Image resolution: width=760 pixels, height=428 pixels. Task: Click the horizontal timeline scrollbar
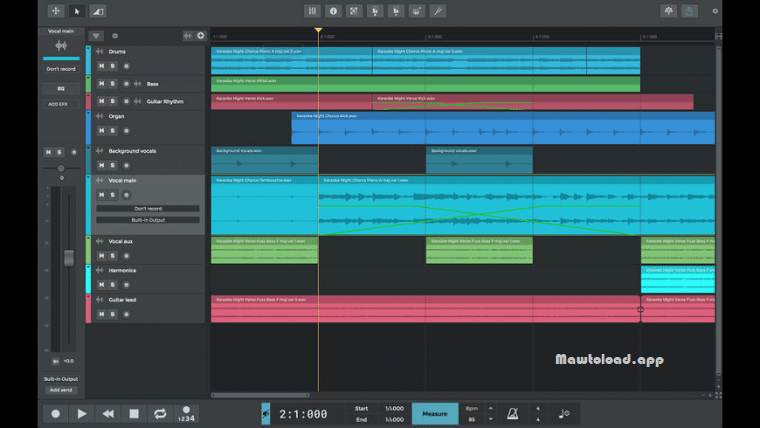pos(260,395)
